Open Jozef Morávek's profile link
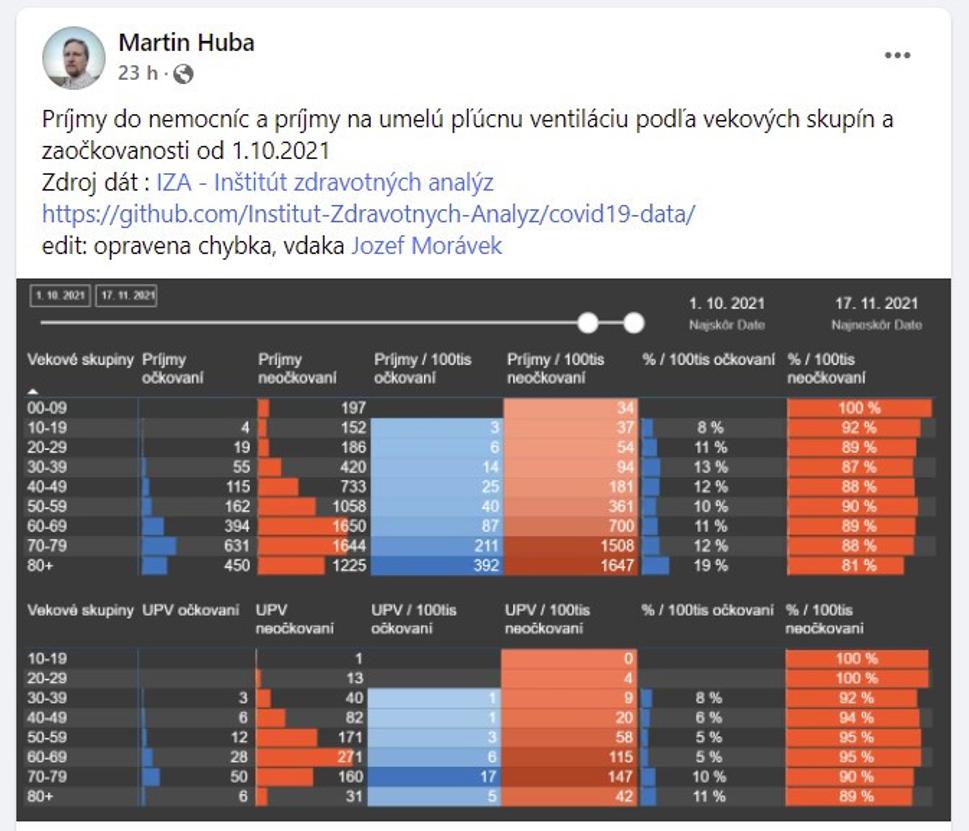The image size is (969, 831). [426, 246]
